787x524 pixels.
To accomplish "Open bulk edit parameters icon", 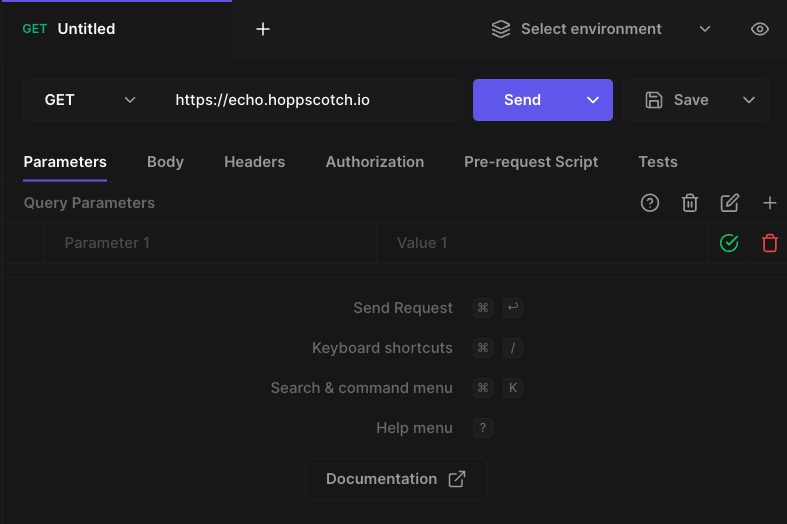I will coord(730,203).
